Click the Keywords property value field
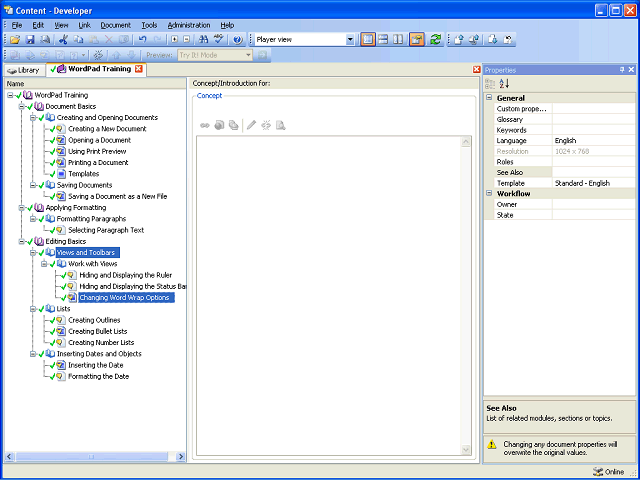640x480 pixels. point(593,130)
